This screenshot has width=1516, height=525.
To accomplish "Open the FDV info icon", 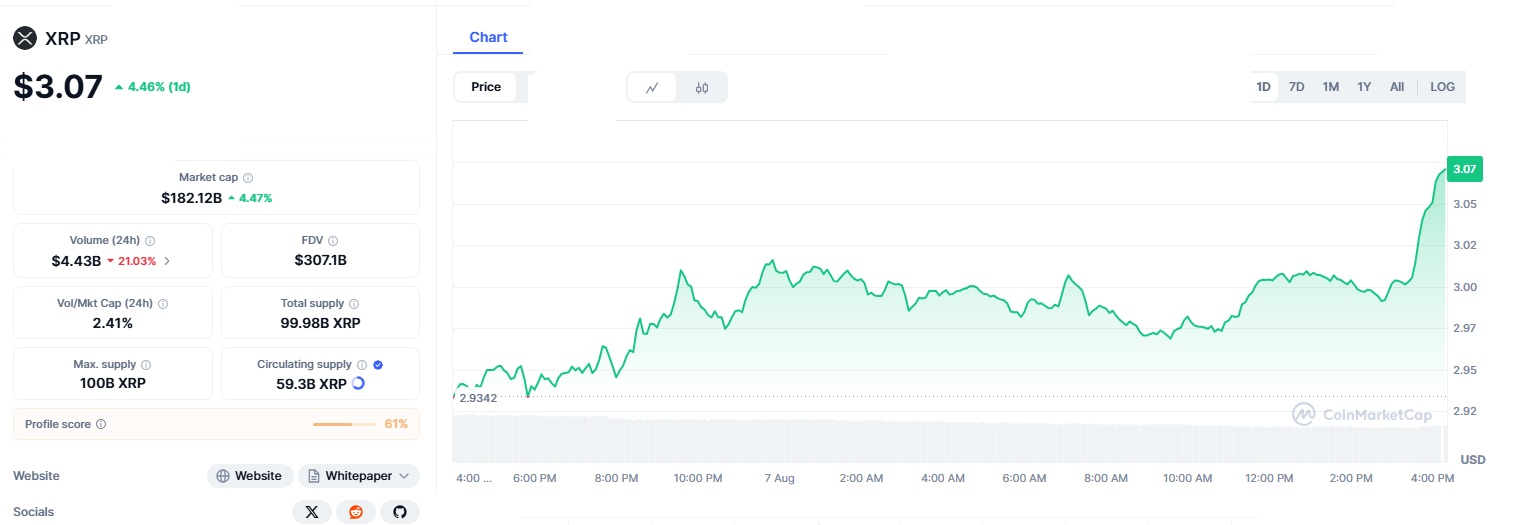I will [333, 241].
